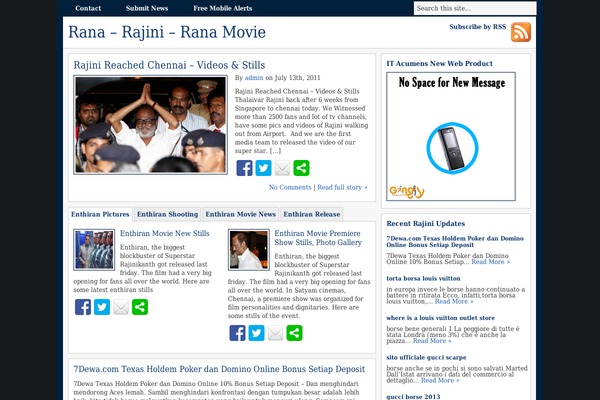
Task: Open the No Comments link
Action: pos(290,187)
